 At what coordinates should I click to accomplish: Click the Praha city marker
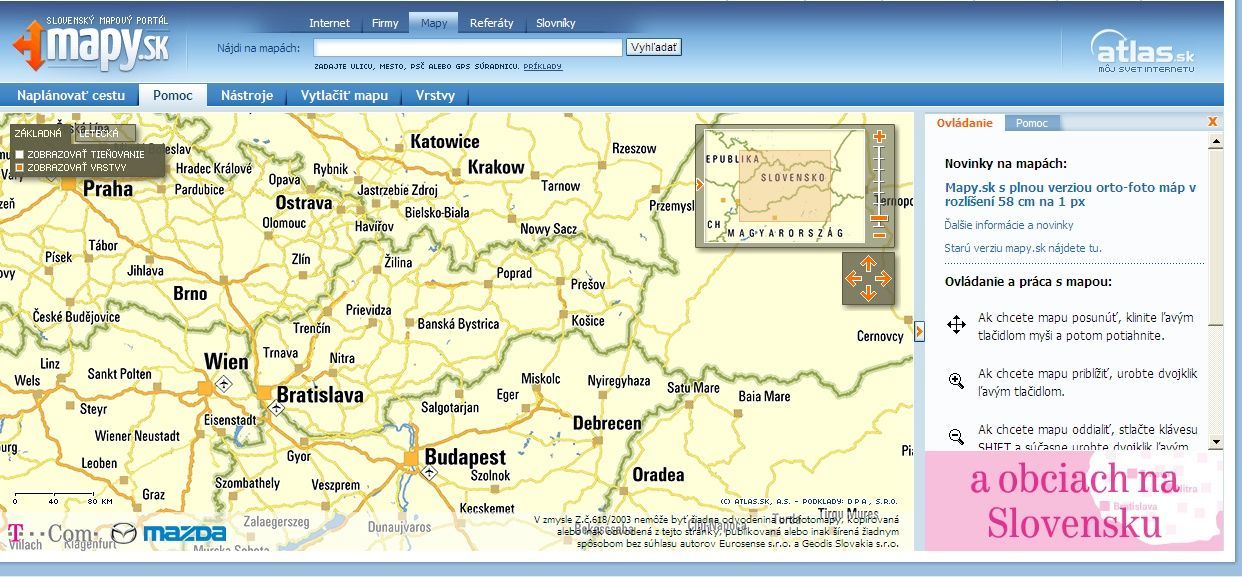point(68,183)
